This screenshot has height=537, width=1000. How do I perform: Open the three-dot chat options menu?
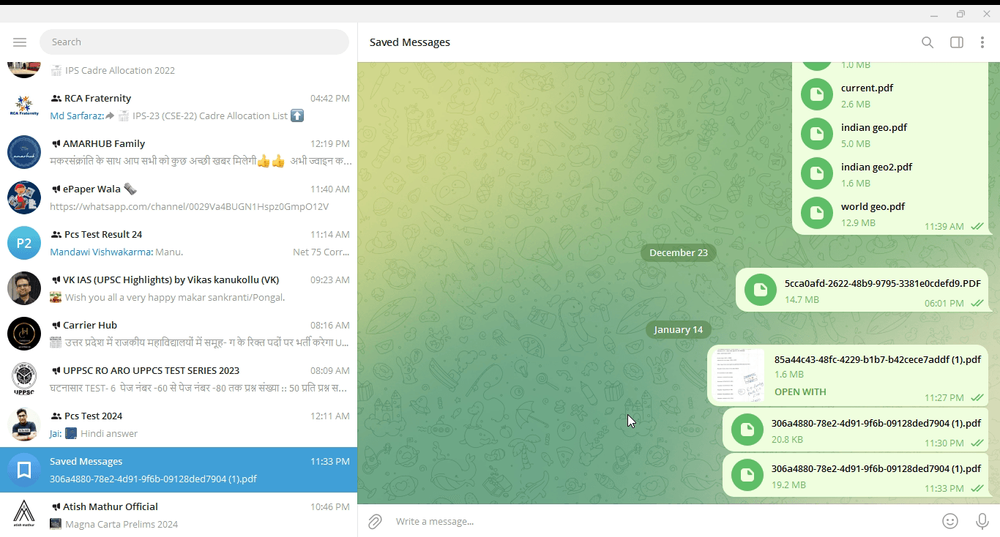(982, 42)
